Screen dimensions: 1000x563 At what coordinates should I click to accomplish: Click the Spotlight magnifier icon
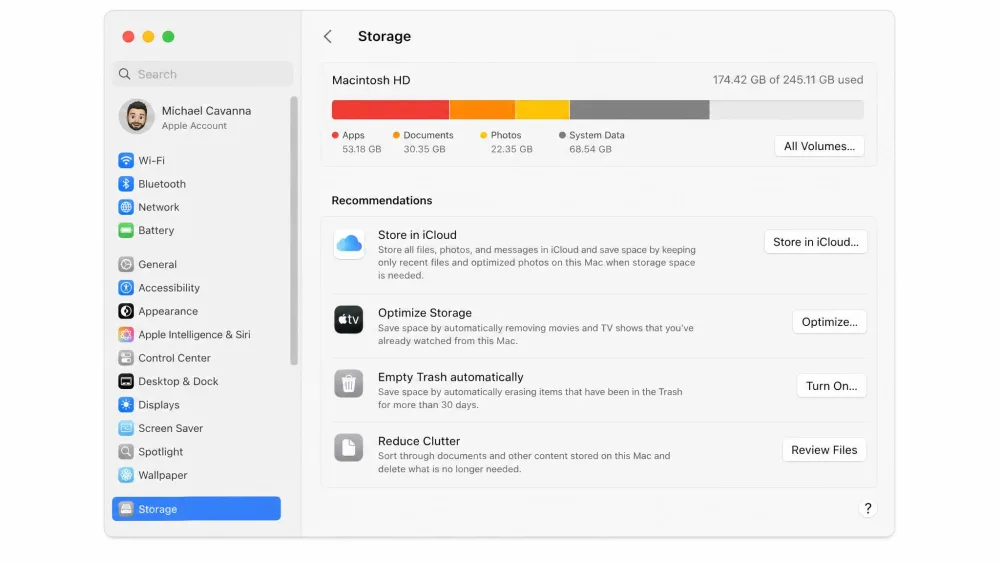(126, 451)
